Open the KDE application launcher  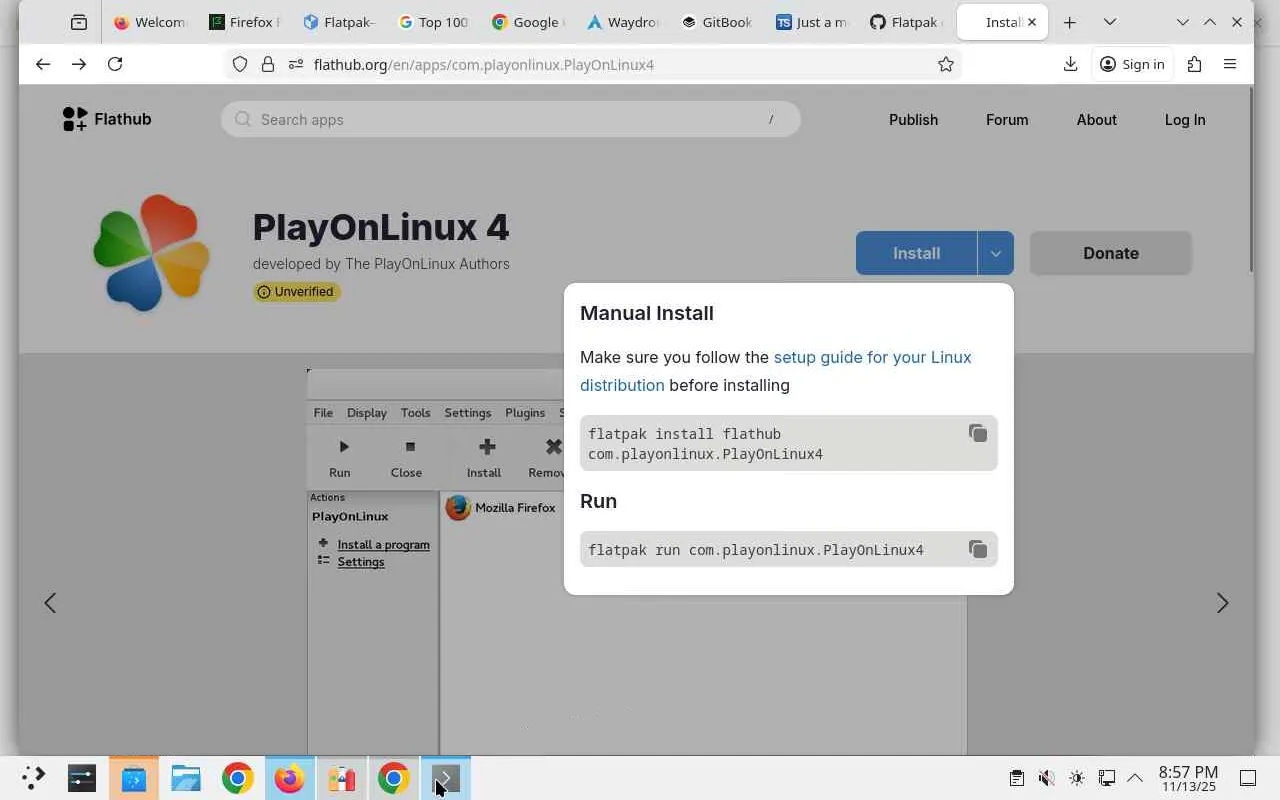tap(33, 778)
